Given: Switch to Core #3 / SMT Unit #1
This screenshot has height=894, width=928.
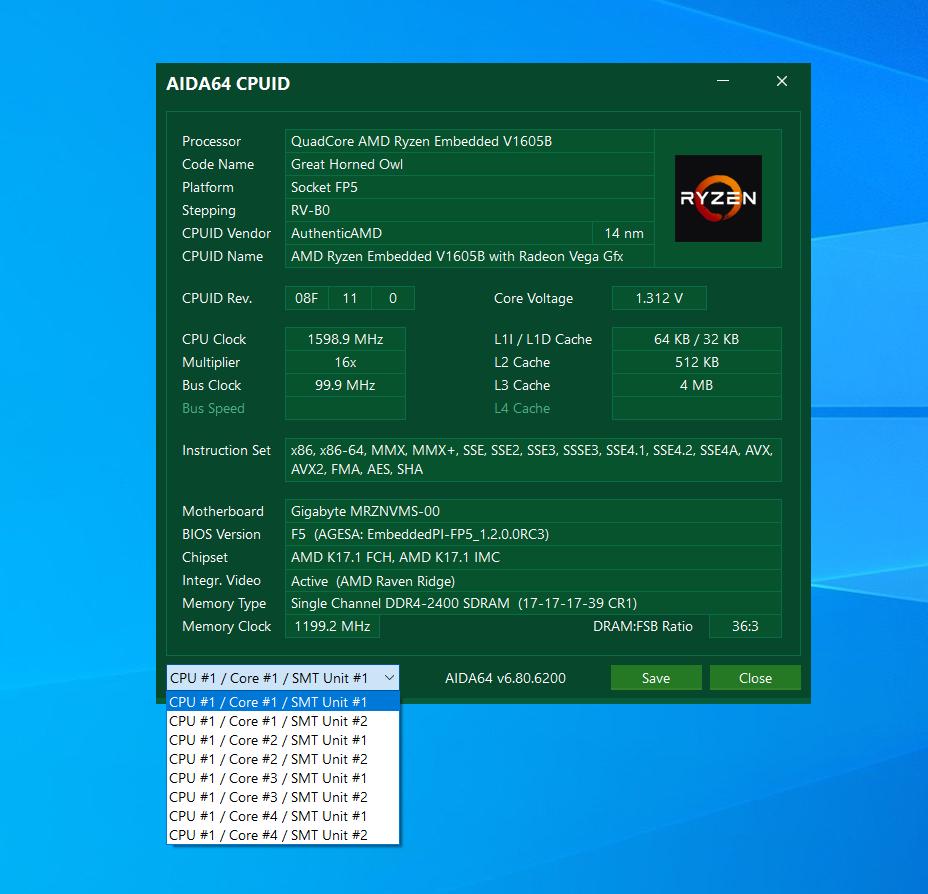Looking at the screenshot, I should click(x=268, y=778).
